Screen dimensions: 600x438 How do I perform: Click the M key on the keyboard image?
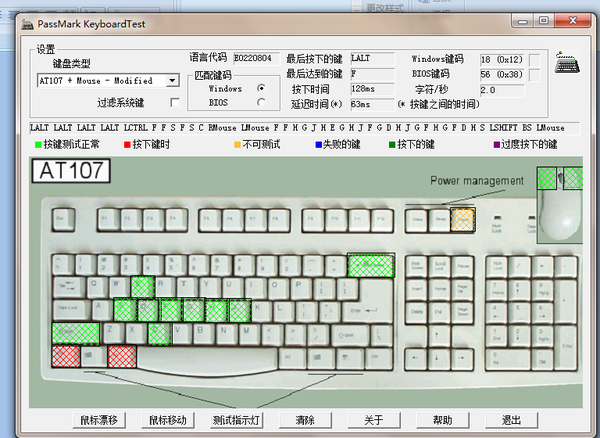pyautogui.click(x=248, y=333)
